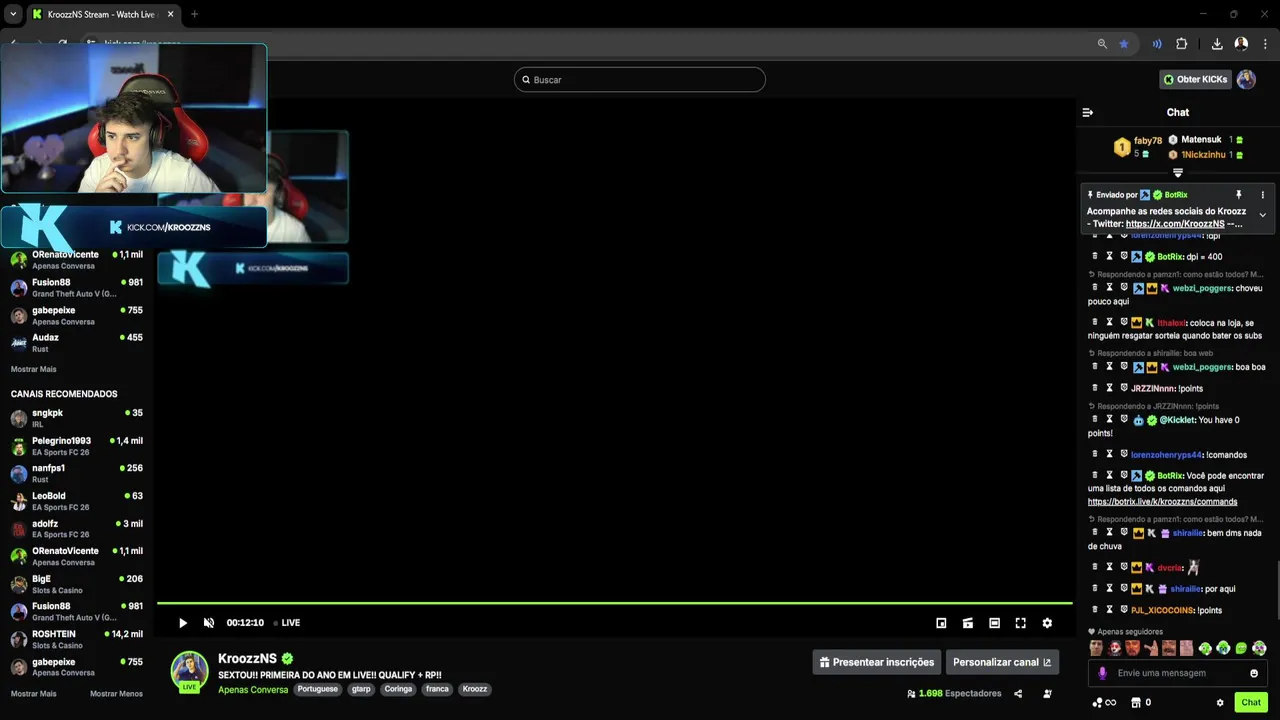Open the chat store shop icon

pos(1136,702)
